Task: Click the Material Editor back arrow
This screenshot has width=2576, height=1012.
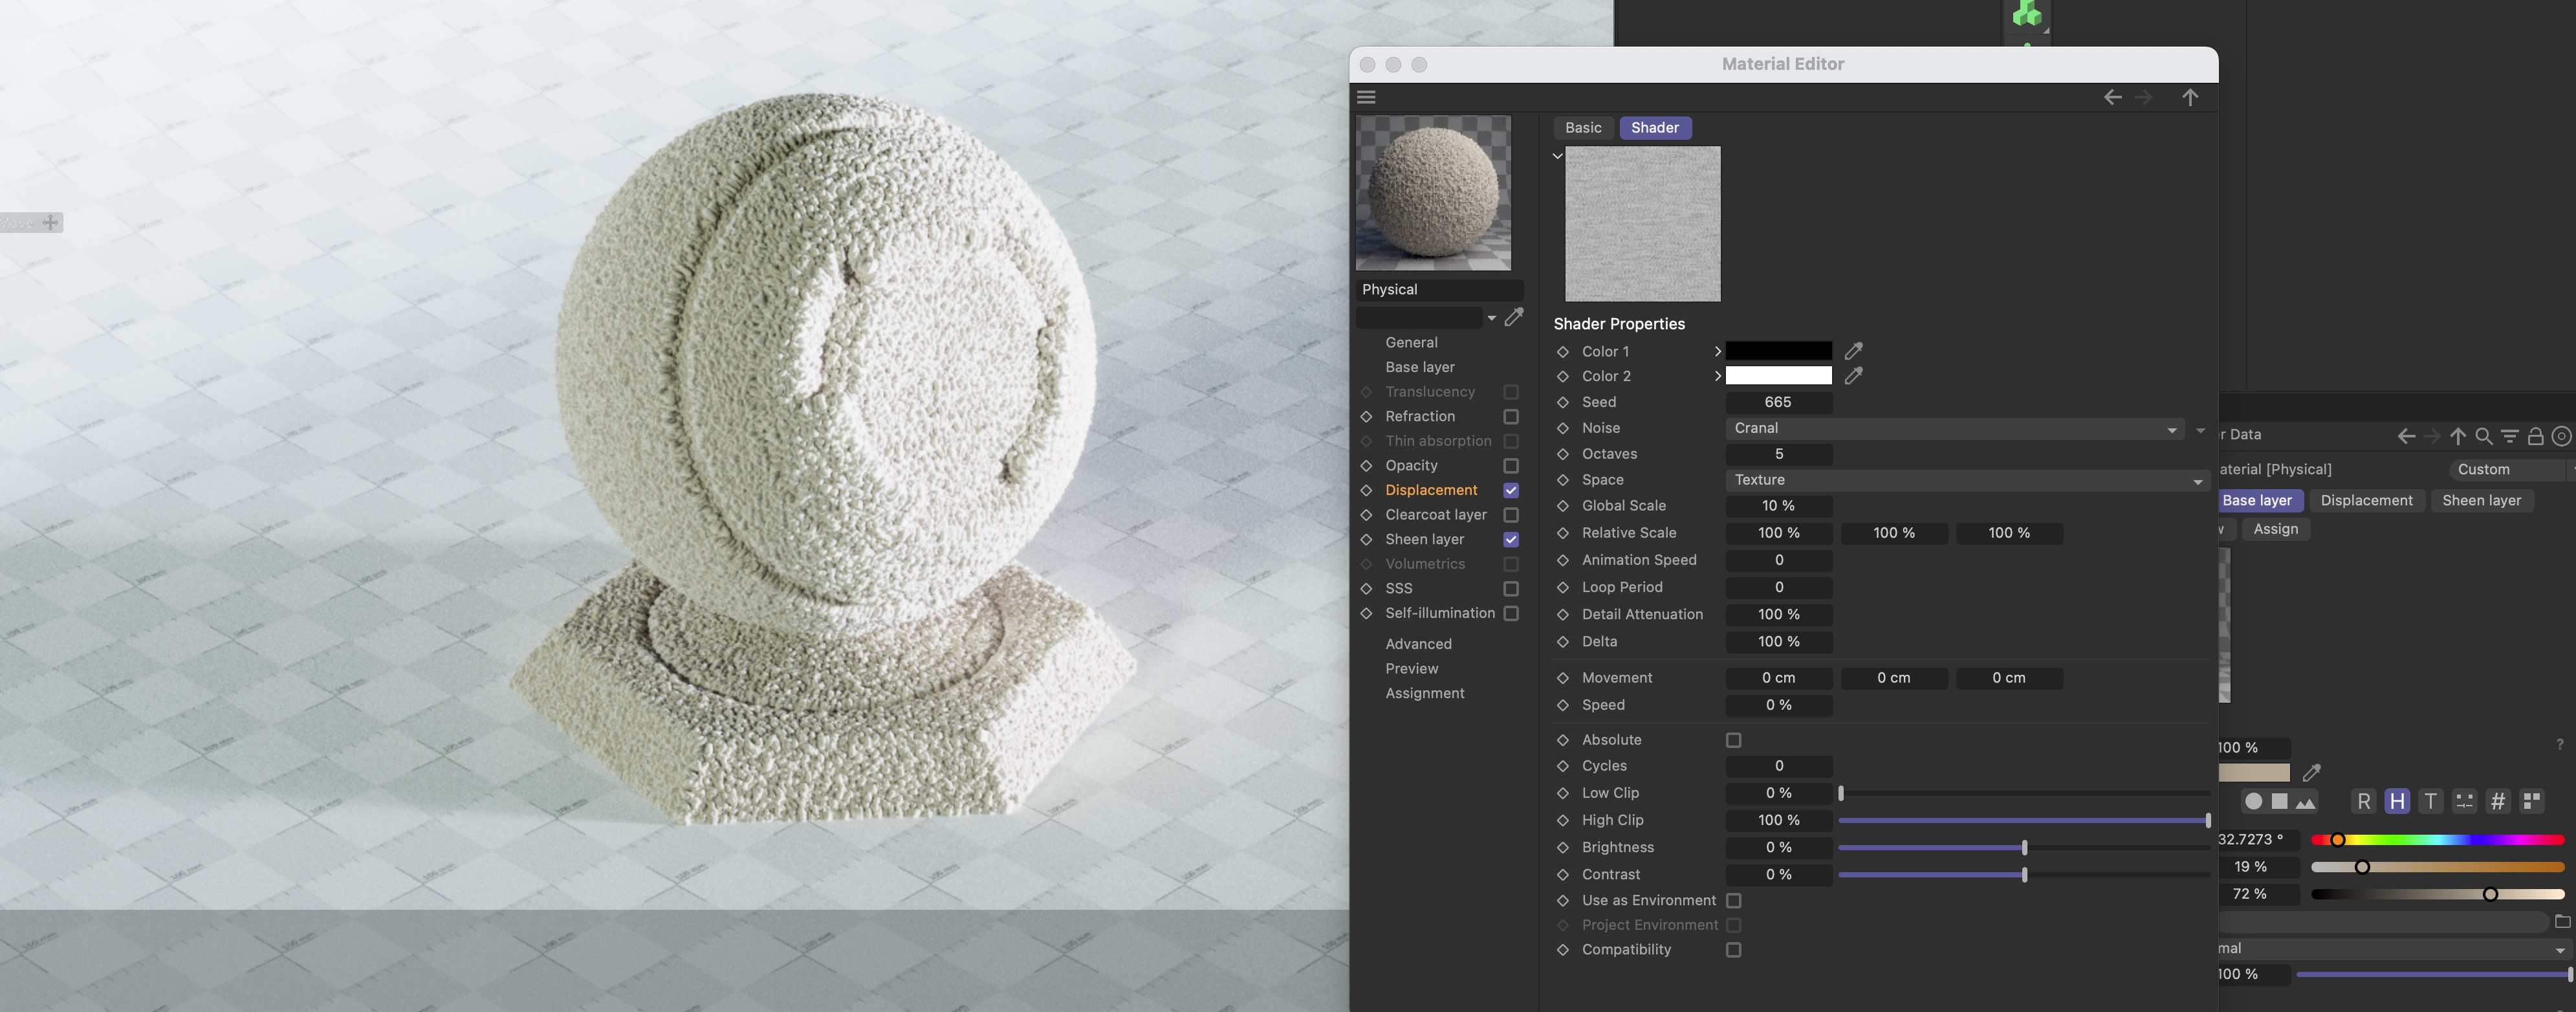Action: tap(2112, 97)
